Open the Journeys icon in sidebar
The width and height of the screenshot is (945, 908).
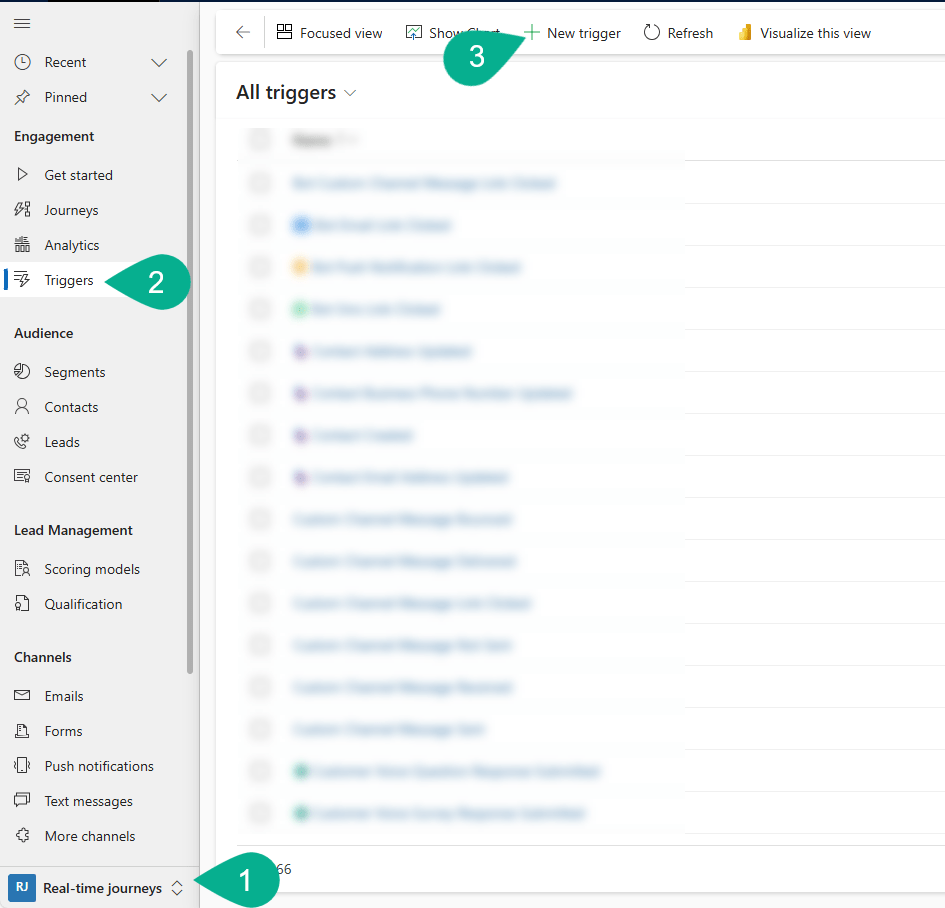click(23, 210)
